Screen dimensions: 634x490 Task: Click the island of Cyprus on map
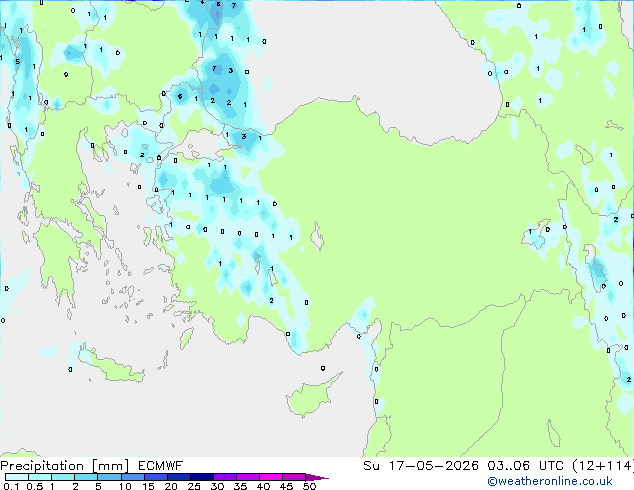(311, 395)
